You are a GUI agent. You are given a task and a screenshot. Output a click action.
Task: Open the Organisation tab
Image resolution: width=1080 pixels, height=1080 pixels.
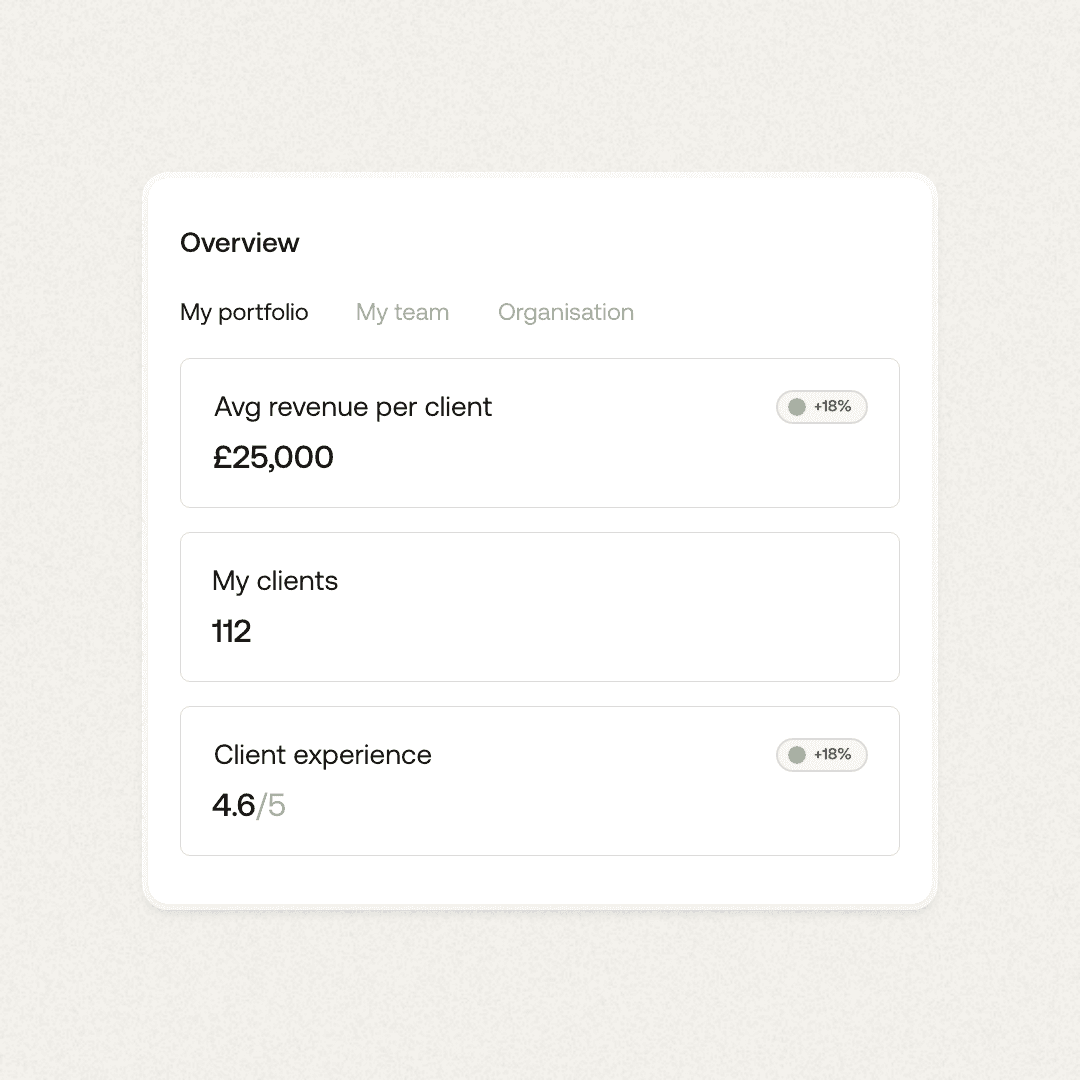tap(565, 312)
